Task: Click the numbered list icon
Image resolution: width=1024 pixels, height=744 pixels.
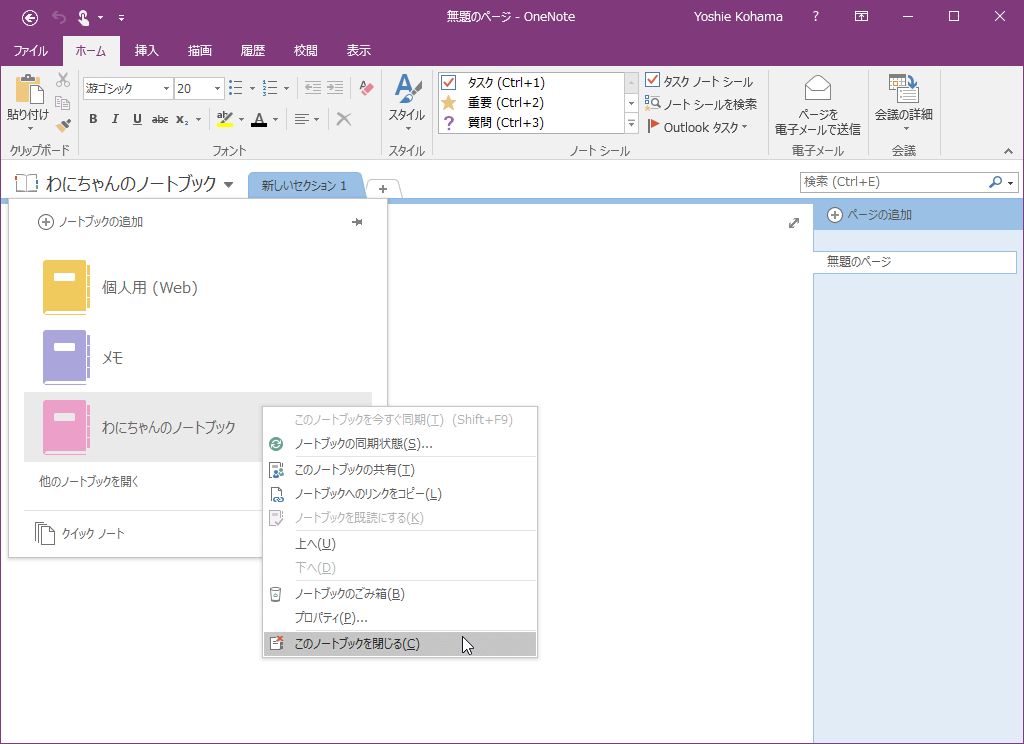Action: [270, 88]
